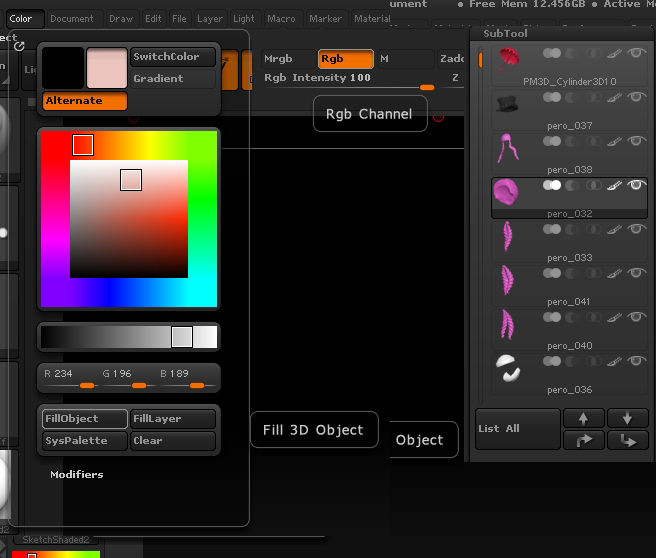Click polypaint brush icon on pero_036 row
The width and height of the screenshot is (656, 558).
614,361
